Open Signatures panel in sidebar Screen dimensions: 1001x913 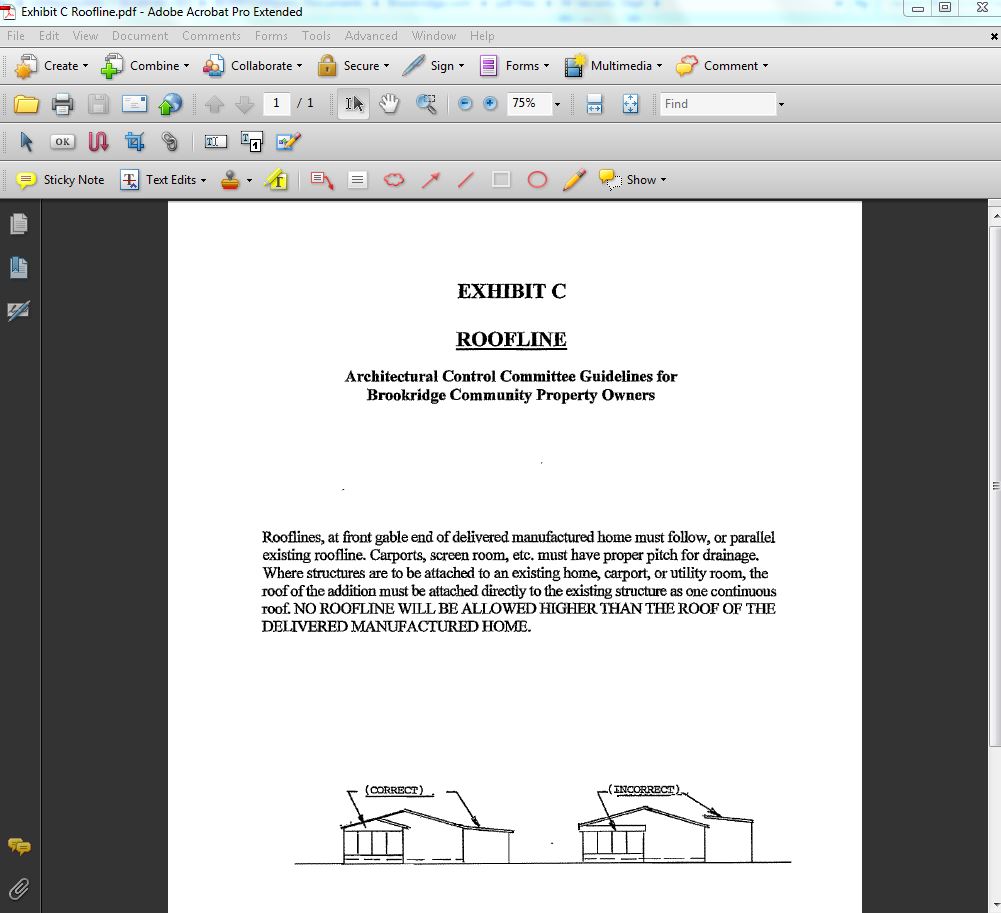click(x=19, y=311)
